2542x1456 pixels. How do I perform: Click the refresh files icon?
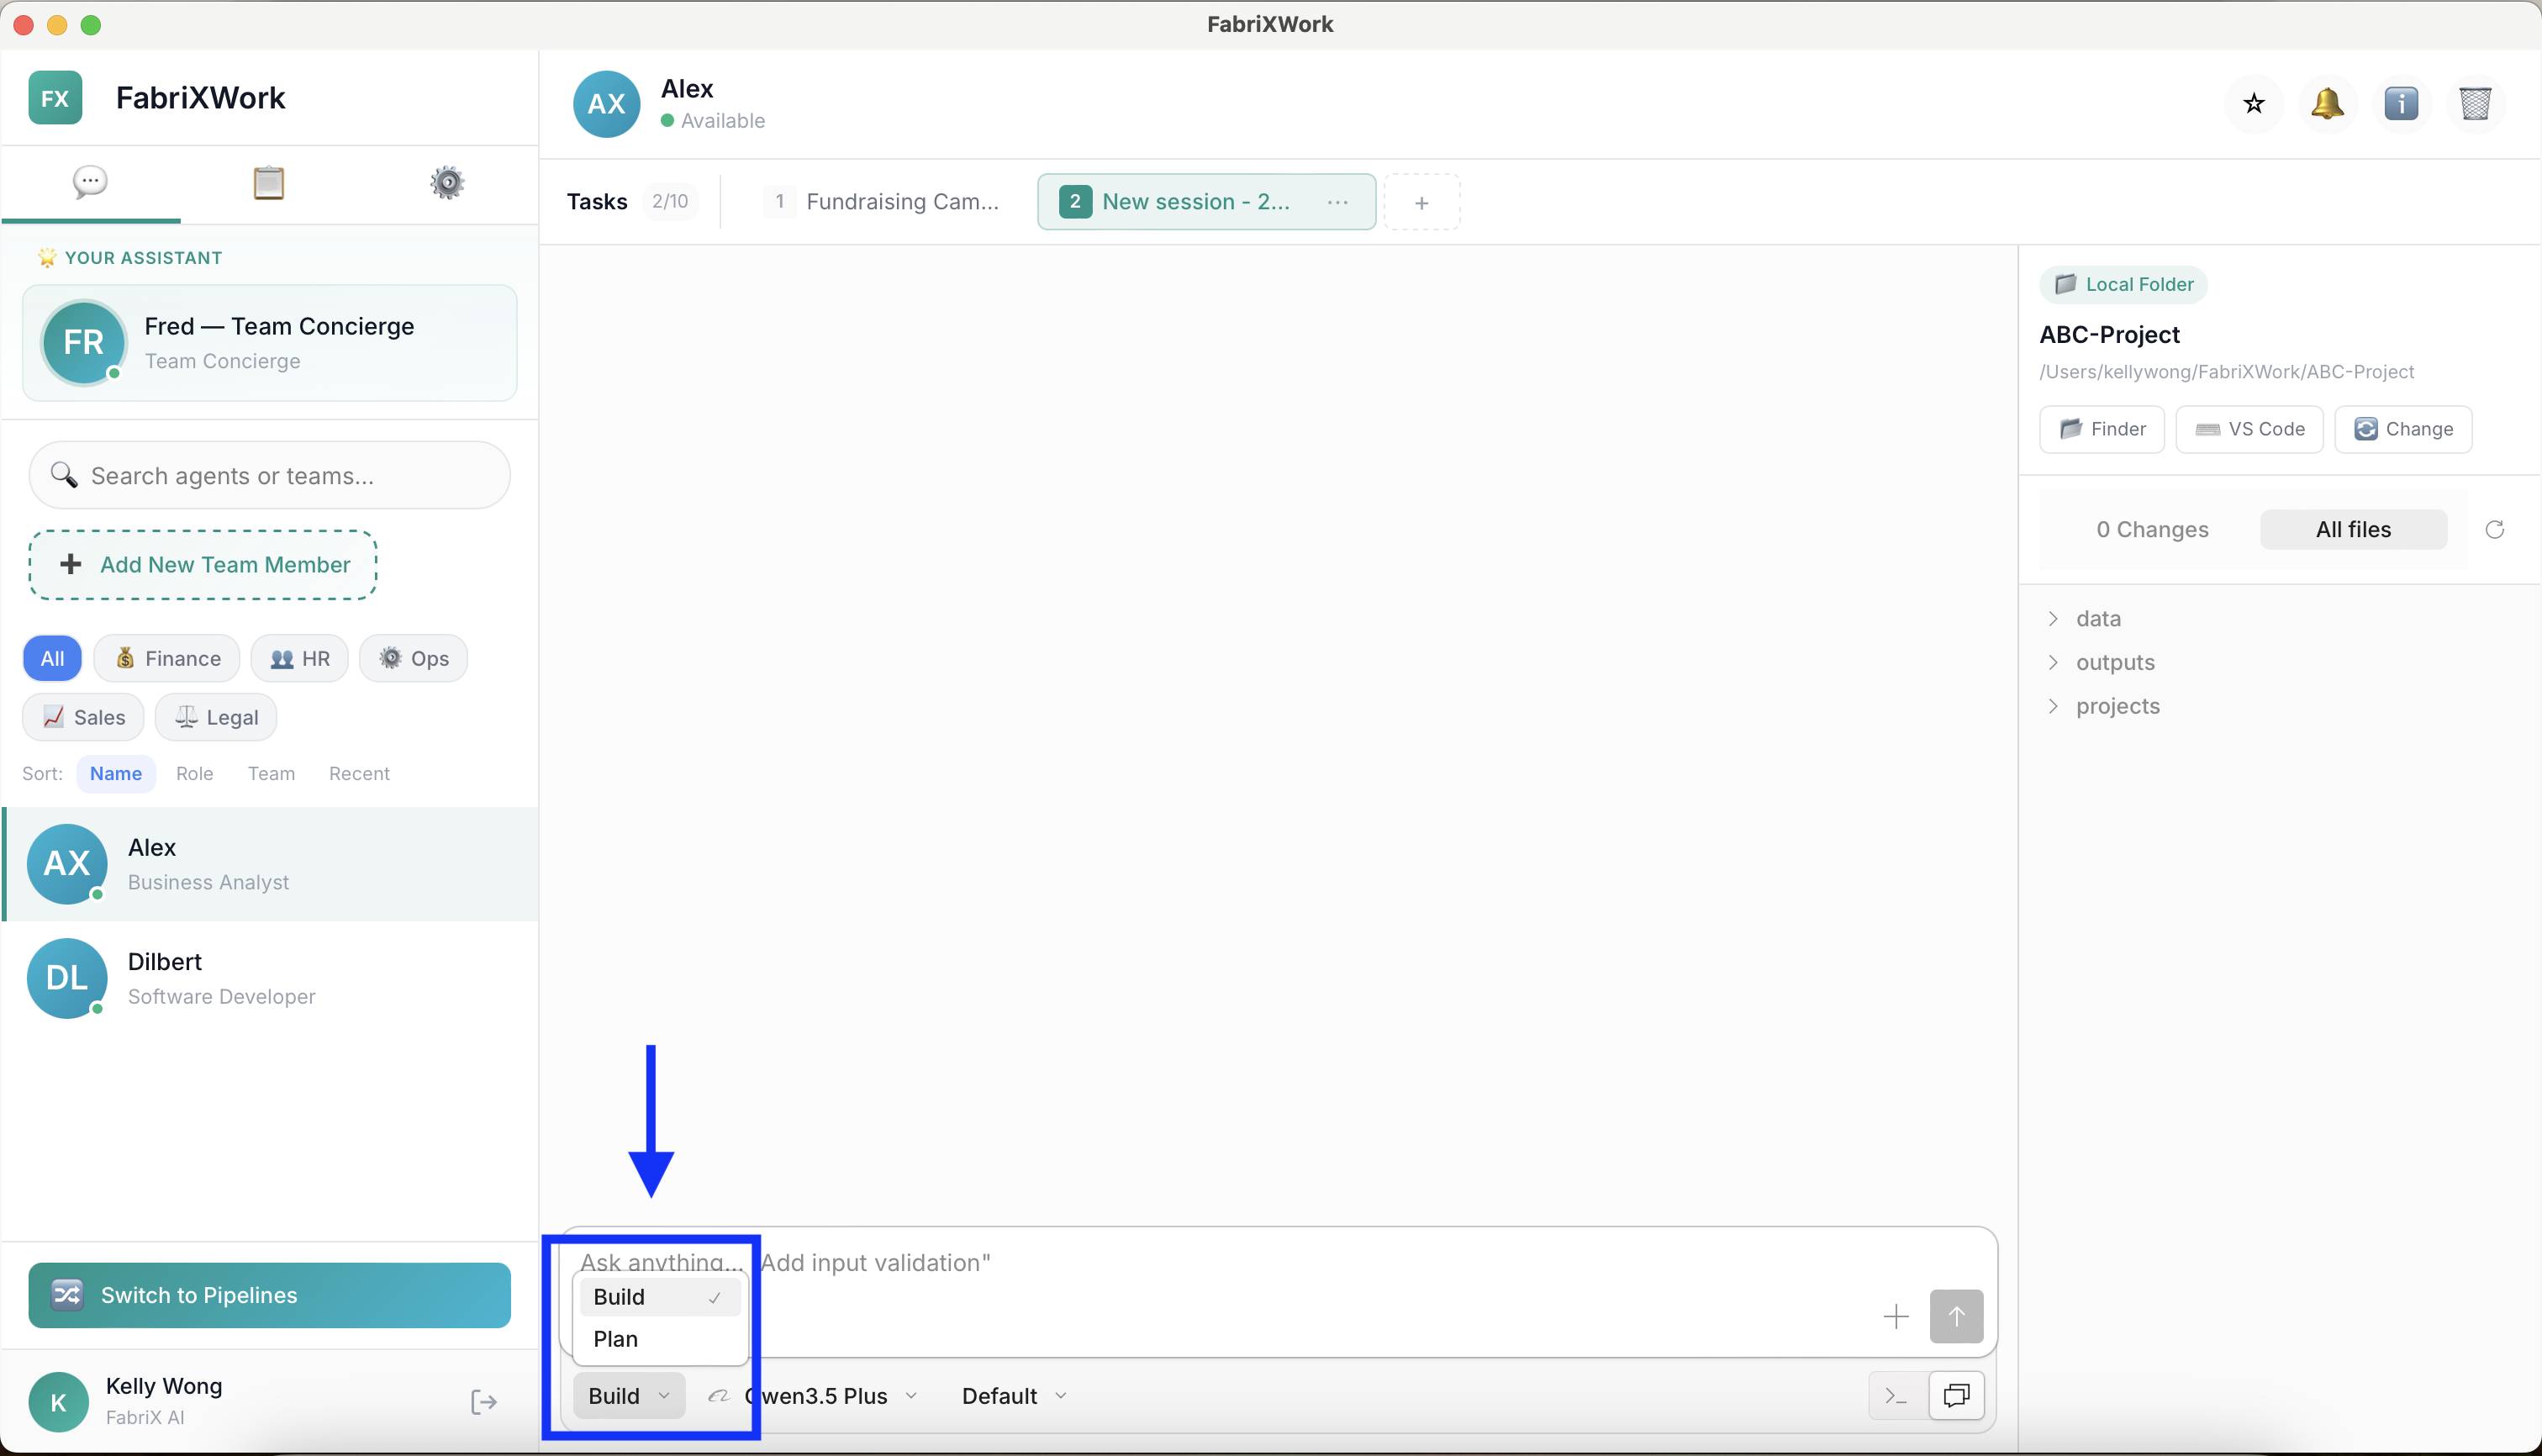pos(2494,530)
